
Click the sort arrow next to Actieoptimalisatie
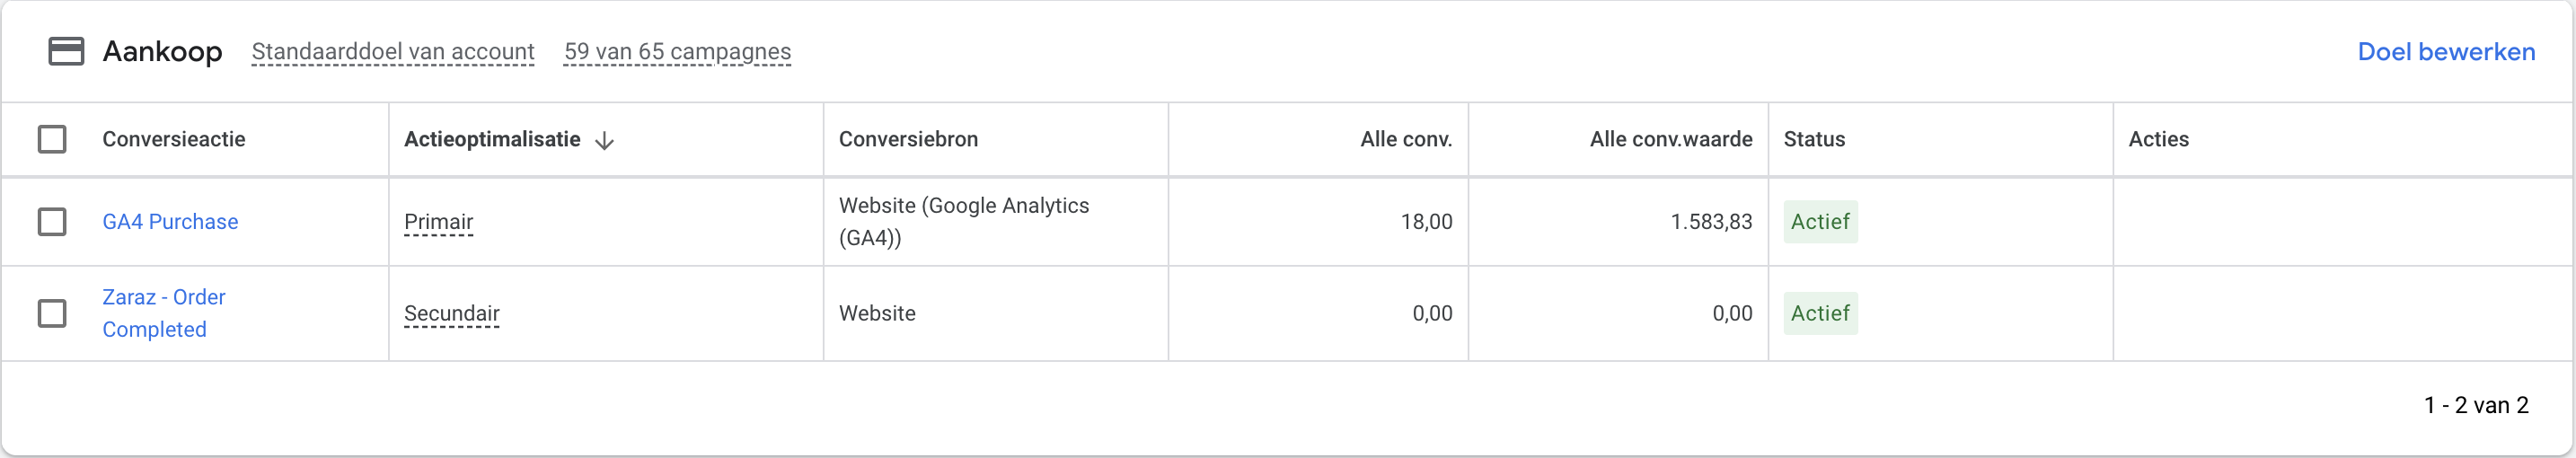point(604,141)
